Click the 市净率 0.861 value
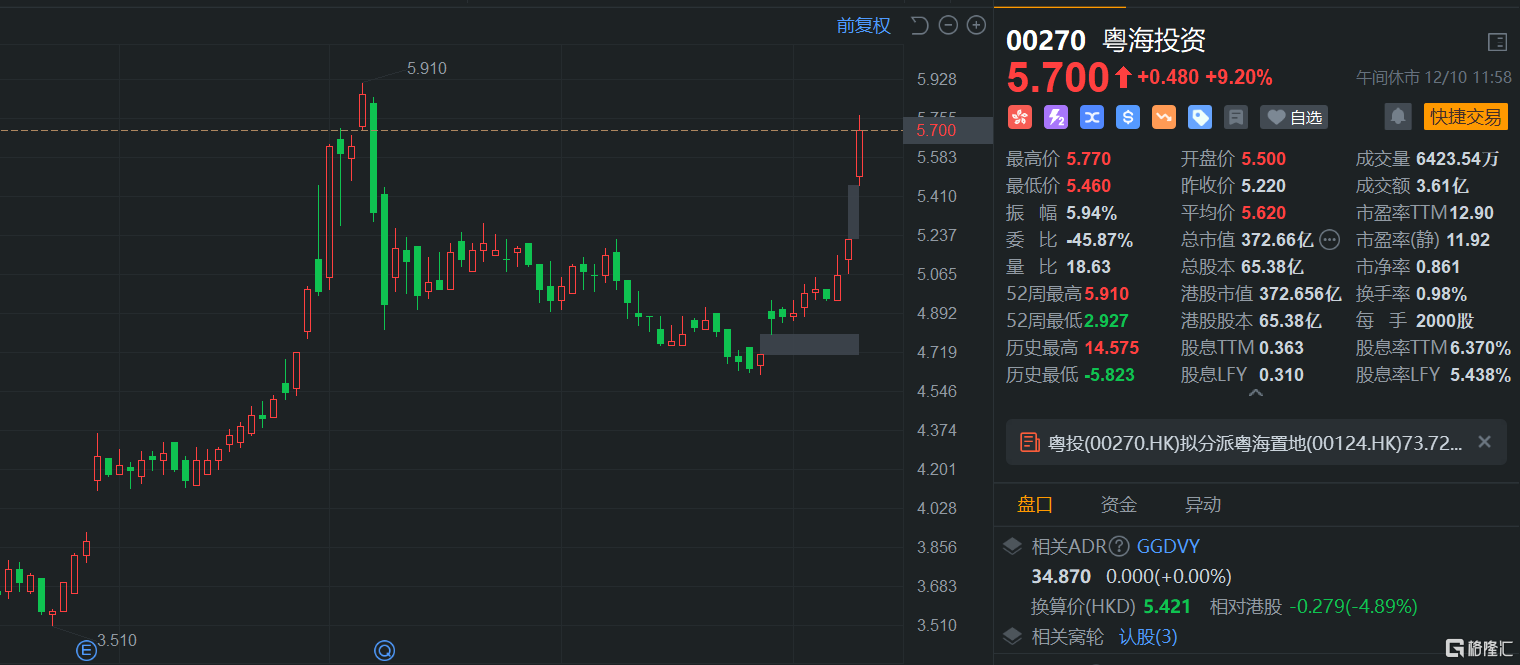This screenshot has height=665, width=1520. (x=1438, y=267)
